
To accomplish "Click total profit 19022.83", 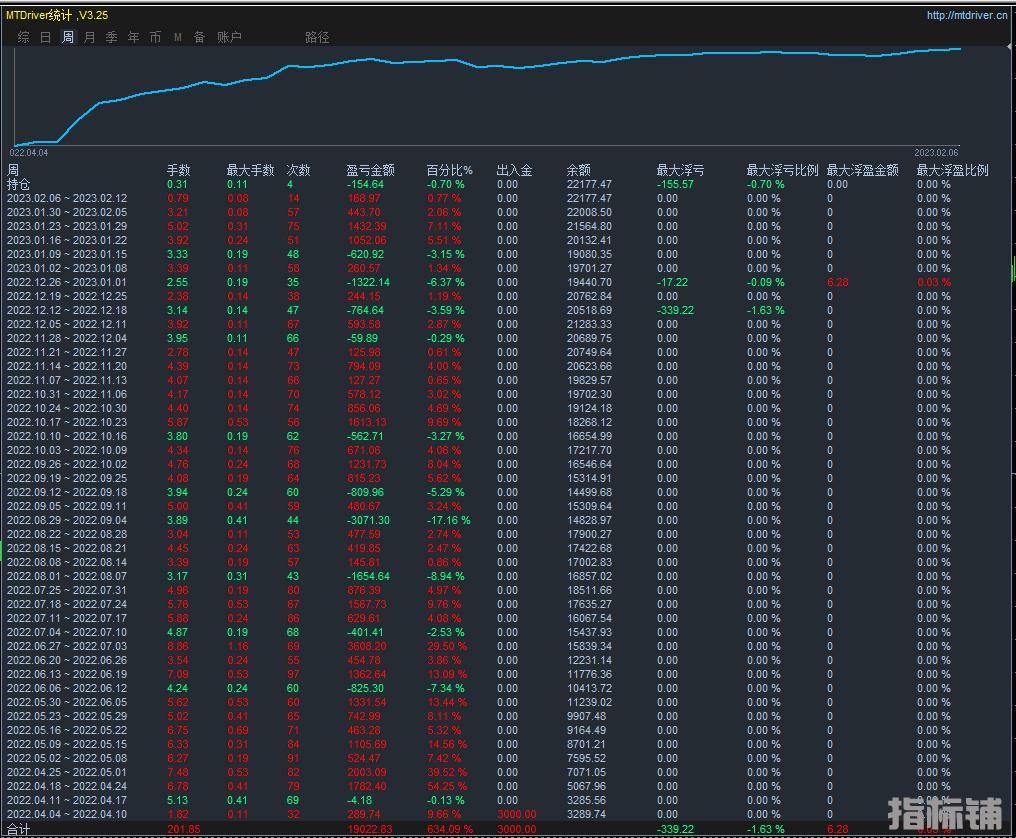I will pyautogui.click(x=369, y=829).
